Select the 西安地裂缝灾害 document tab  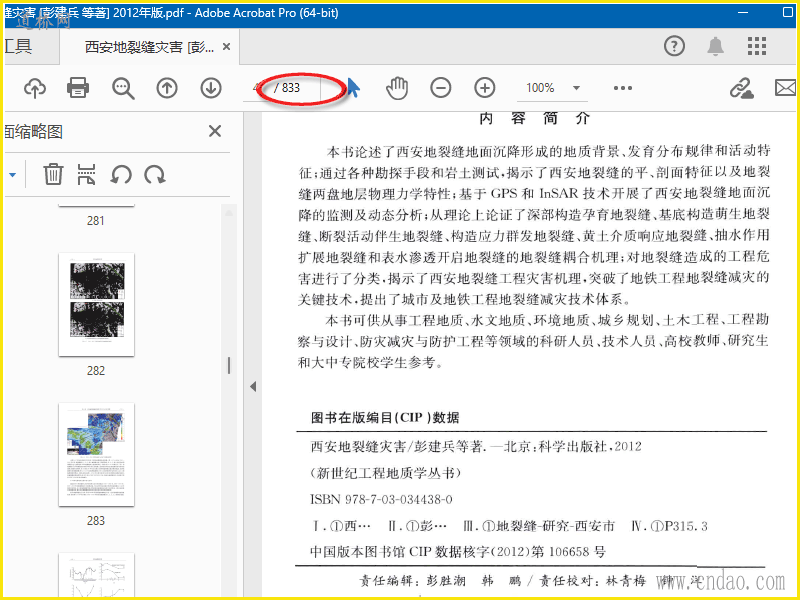point(149,47)
